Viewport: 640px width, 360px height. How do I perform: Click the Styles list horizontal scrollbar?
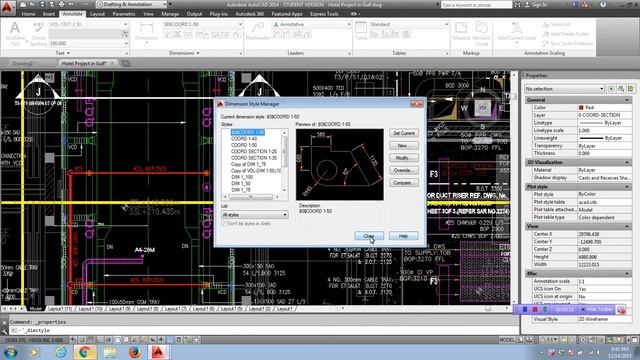point(251,197)
